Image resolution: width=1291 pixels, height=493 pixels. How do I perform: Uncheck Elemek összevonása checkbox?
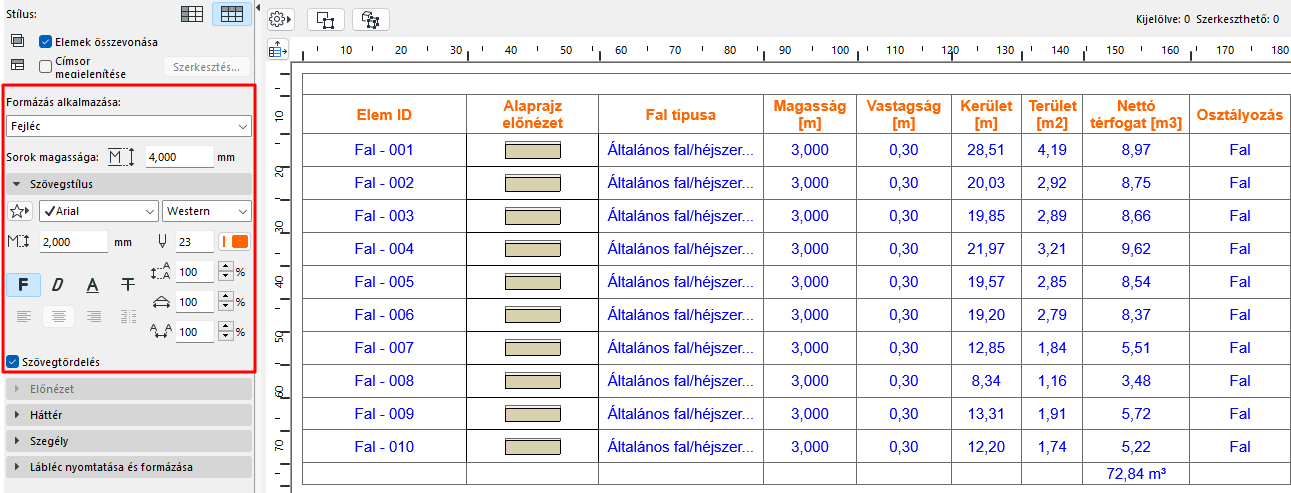pyautogui.click(x=45, y=42)
